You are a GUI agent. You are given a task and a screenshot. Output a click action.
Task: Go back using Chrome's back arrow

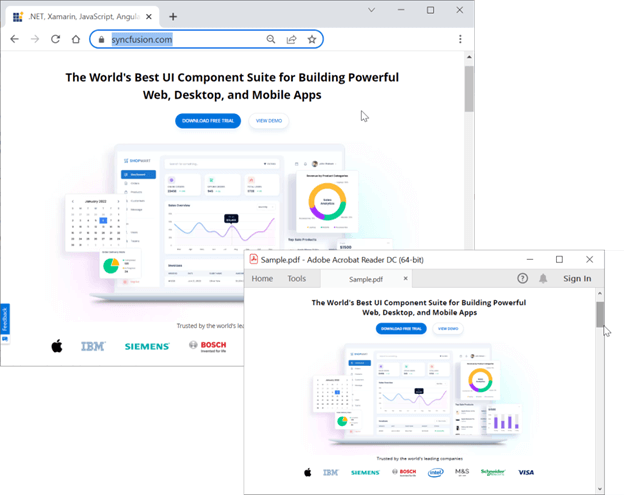tap(15, 39)
